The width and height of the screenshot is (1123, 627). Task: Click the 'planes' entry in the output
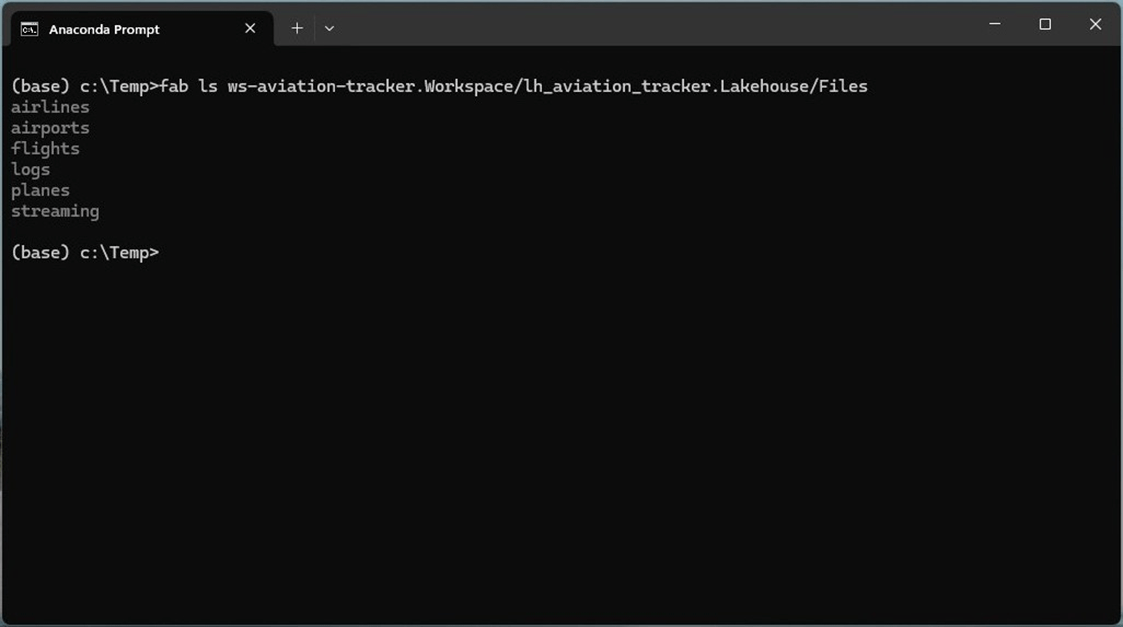coord(40,190)
